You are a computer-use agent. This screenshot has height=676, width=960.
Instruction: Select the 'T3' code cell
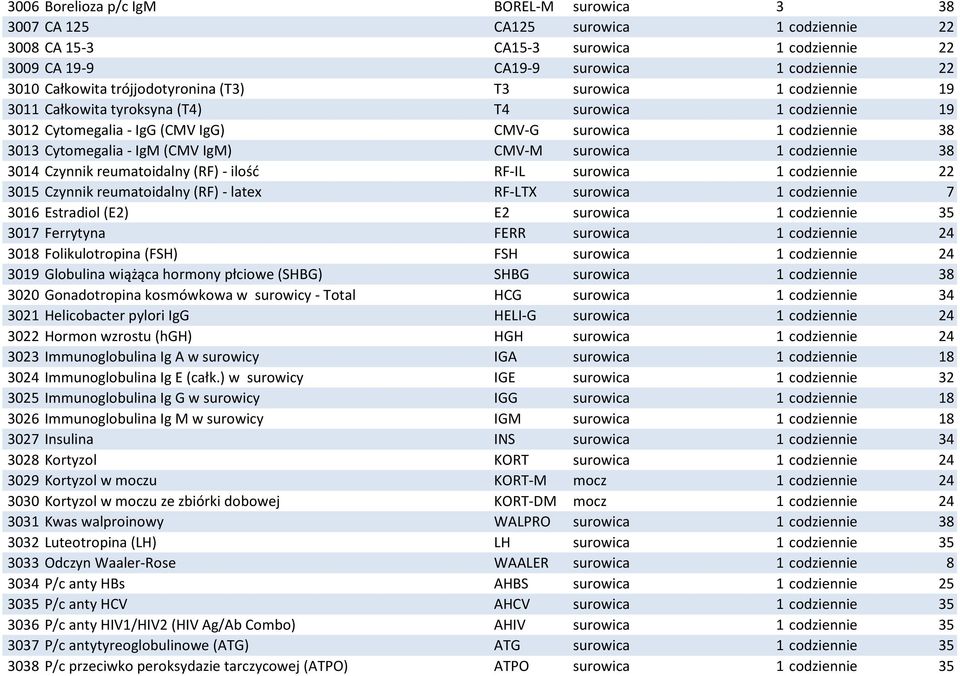tap(501, 89)
